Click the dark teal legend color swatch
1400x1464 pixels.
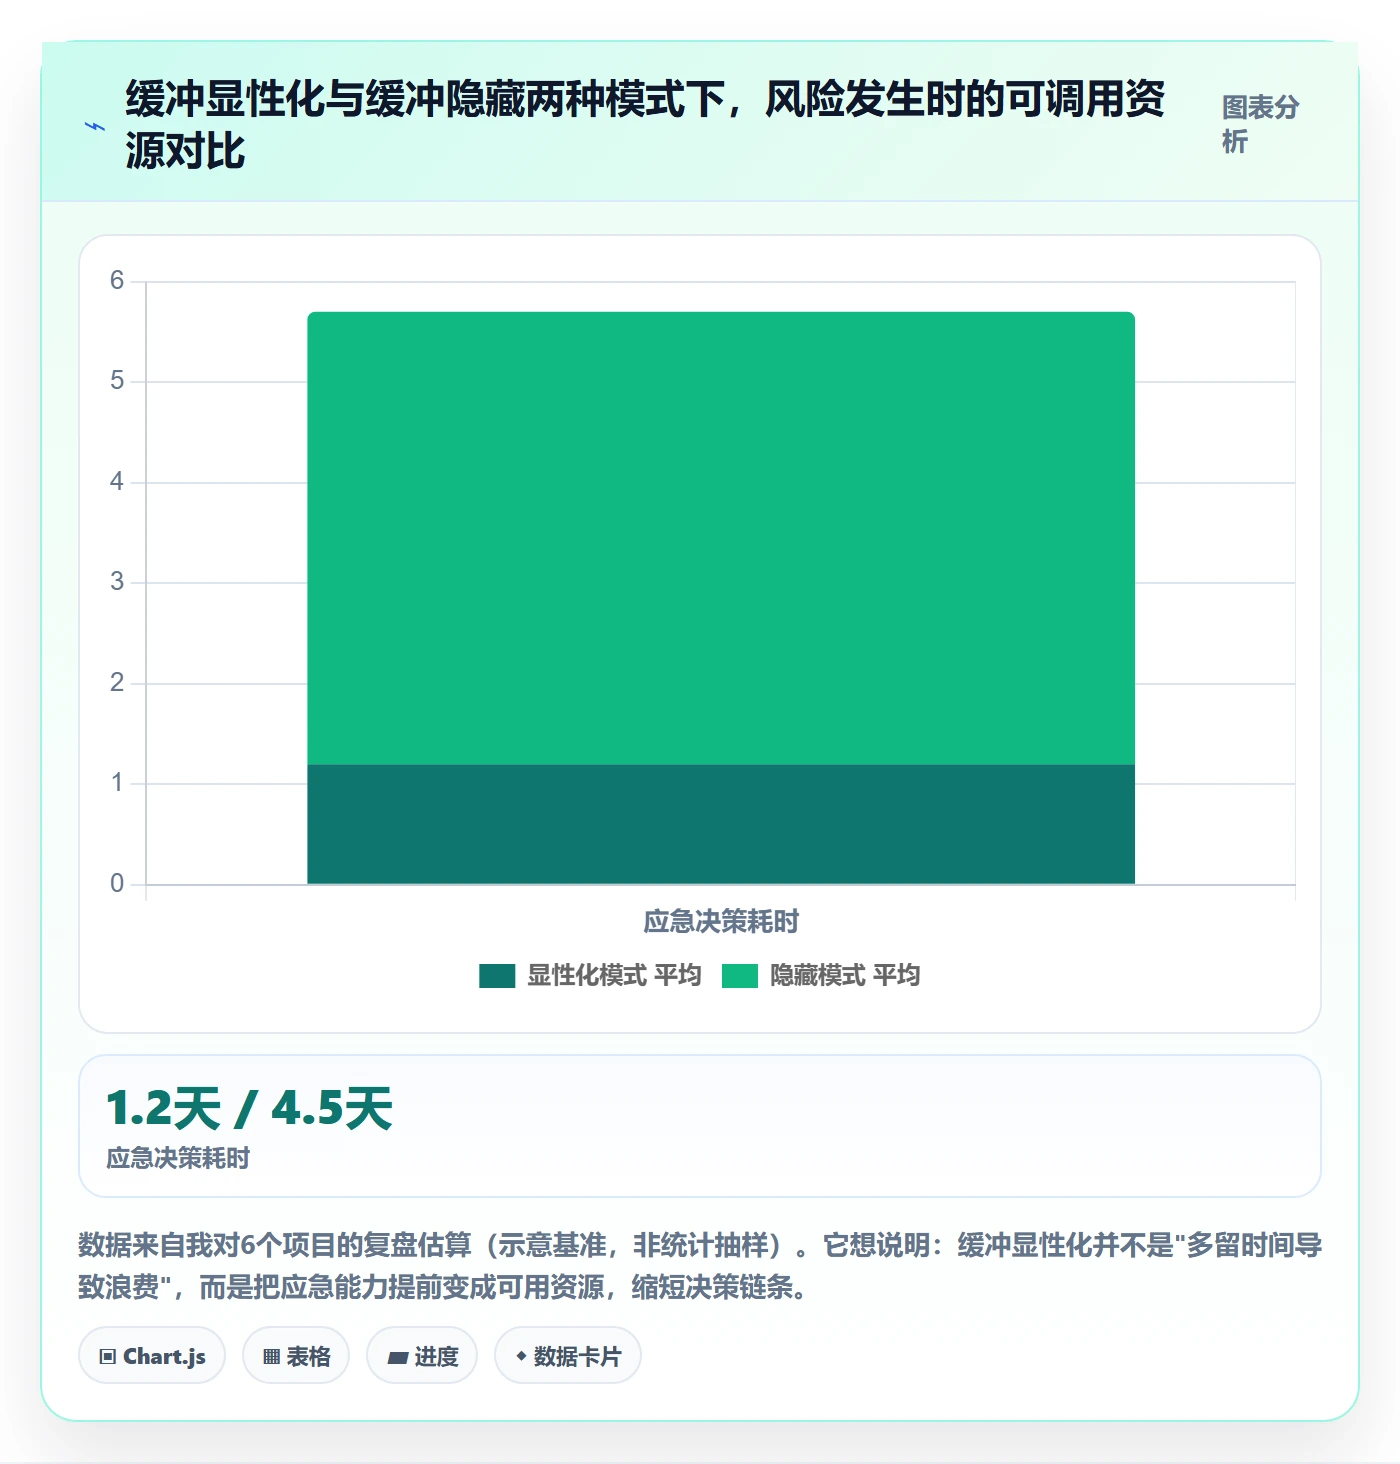click(497, 976)
